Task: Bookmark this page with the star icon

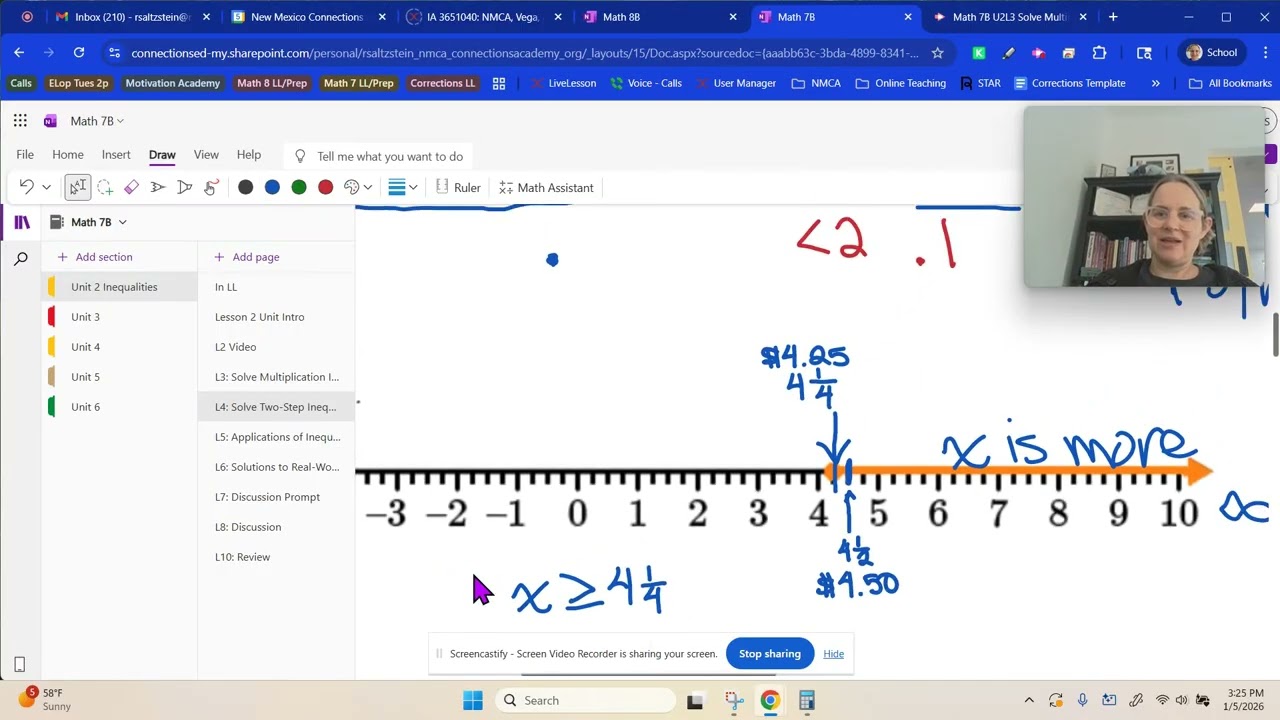Action: click(937, 53)
